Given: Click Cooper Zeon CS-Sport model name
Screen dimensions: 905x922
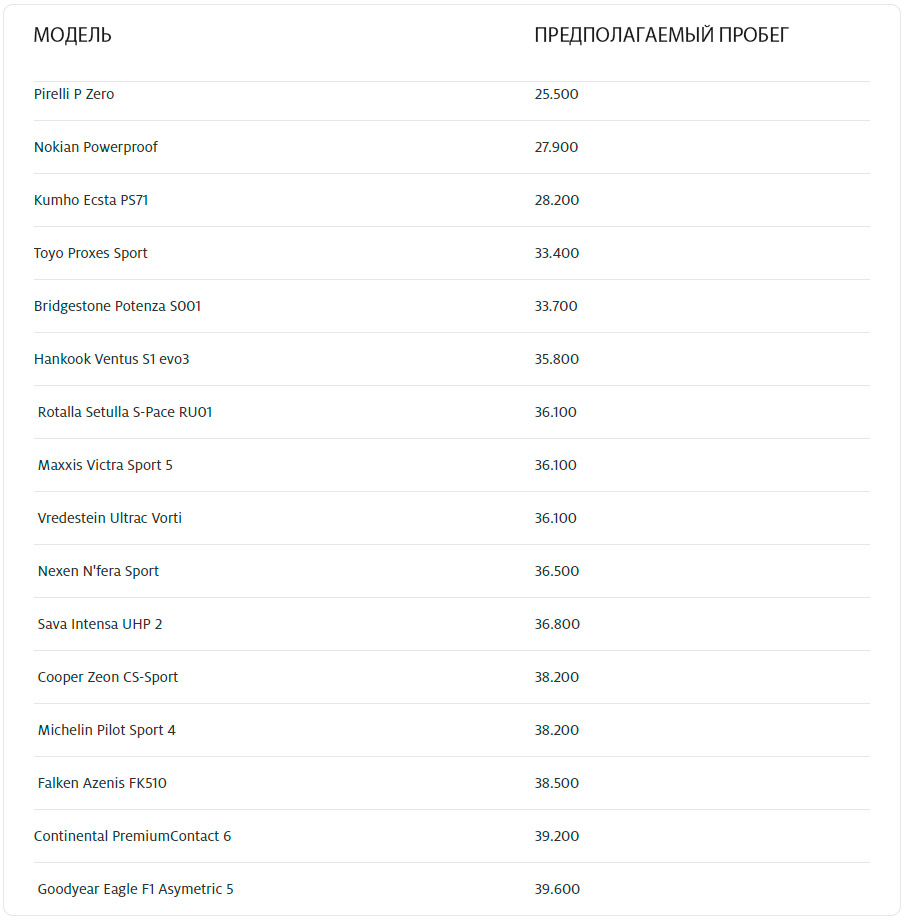Looking at the screenshot, I should [x=108, y=677].
